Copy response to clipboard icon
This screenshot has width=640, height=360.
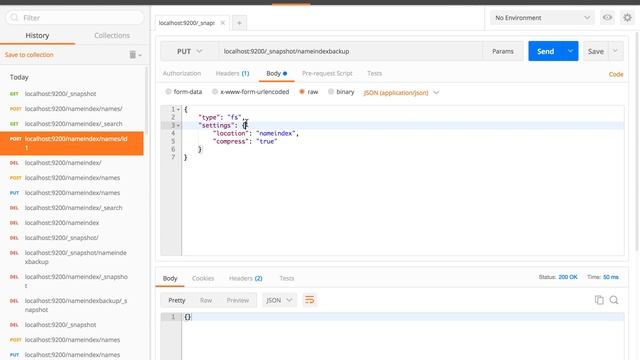pos(599,300)
